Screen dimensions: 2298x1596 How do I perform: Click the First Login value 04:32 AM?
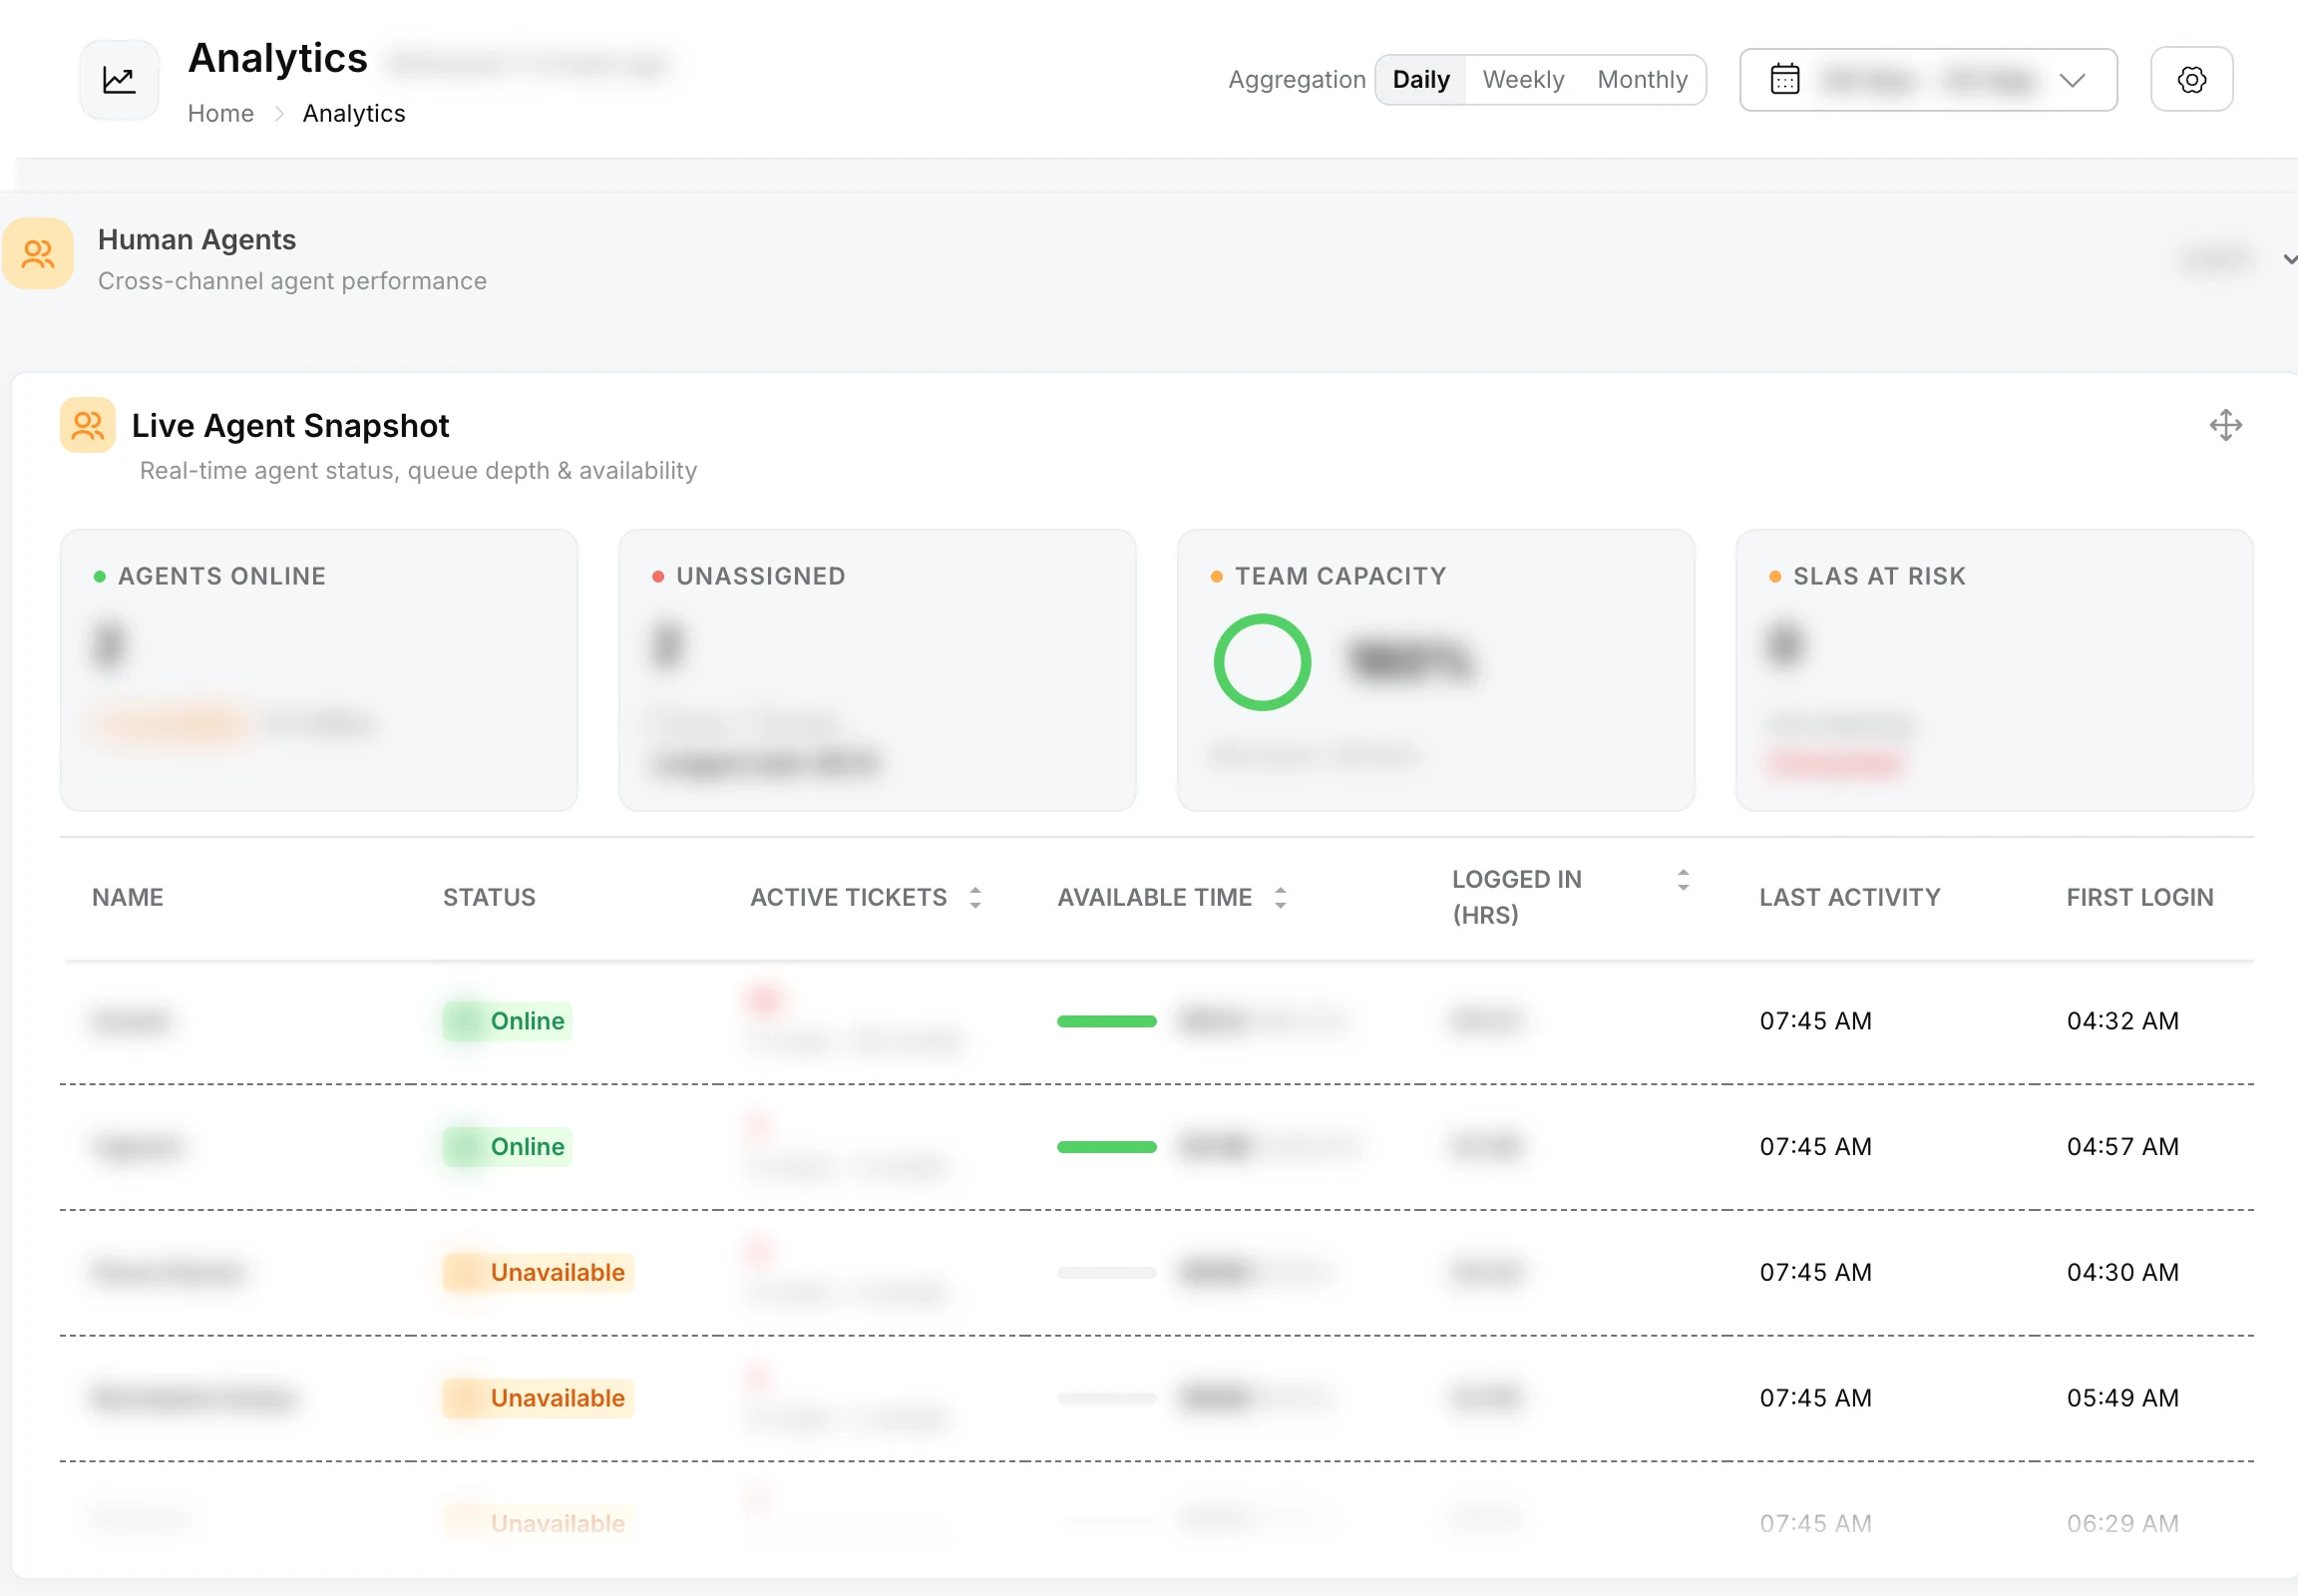tap(2122, 1021)
